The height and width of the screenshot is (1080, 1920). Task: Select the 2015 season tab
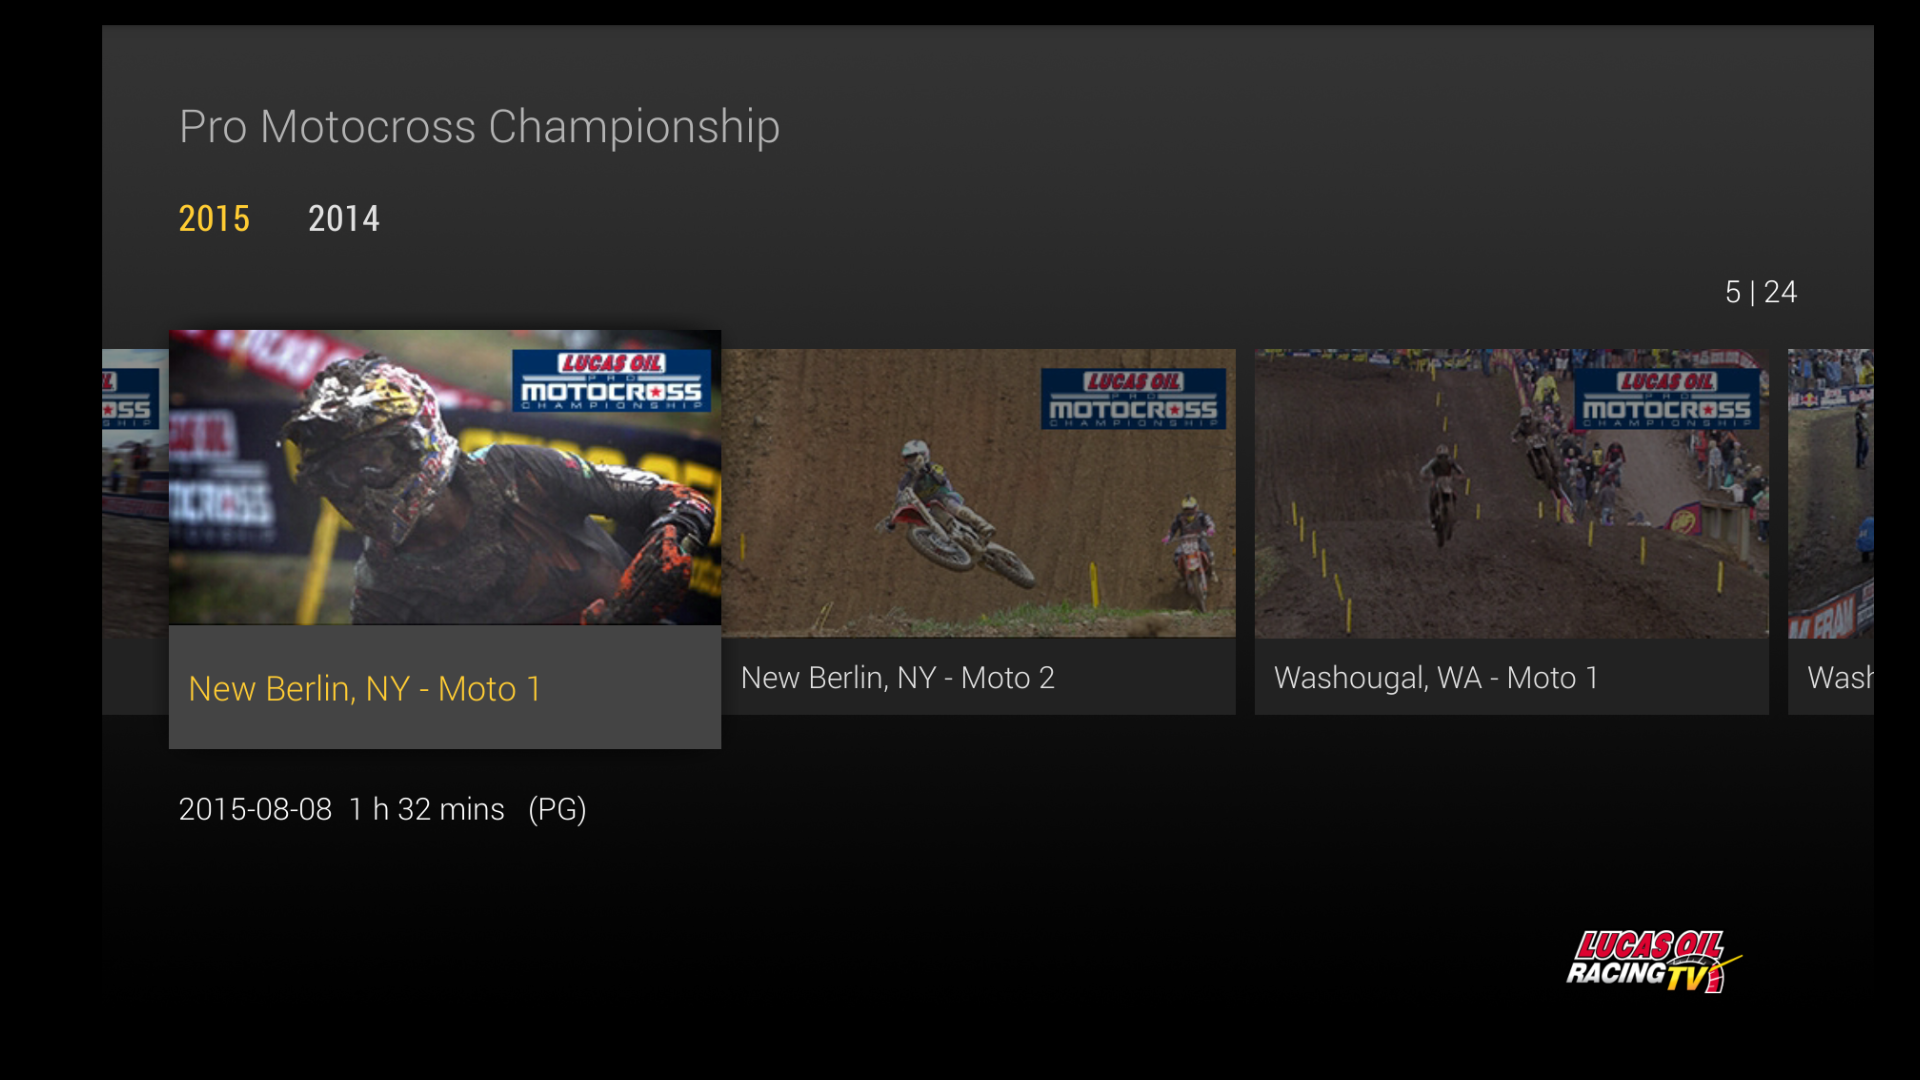[214, 218]
